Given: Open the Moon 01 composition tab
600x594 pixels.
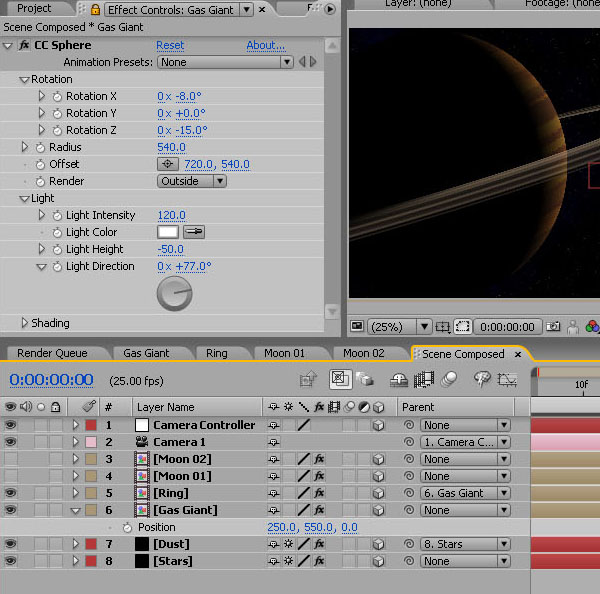Looking at the screenshot, I should pos(284,353).
